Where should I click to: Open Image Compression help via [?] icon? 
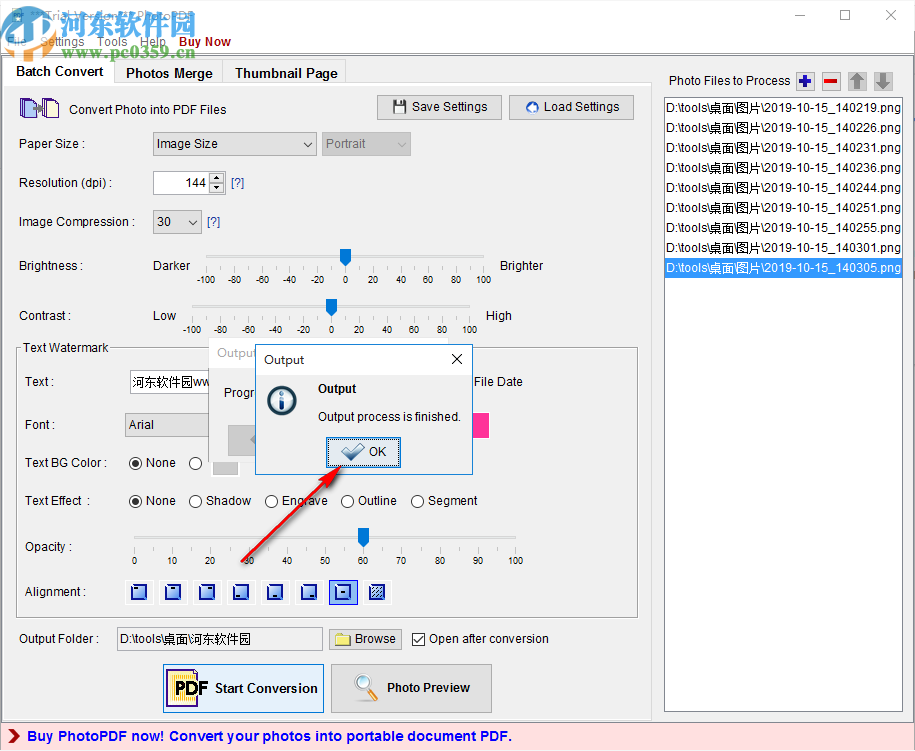click(x=213, y=221)
